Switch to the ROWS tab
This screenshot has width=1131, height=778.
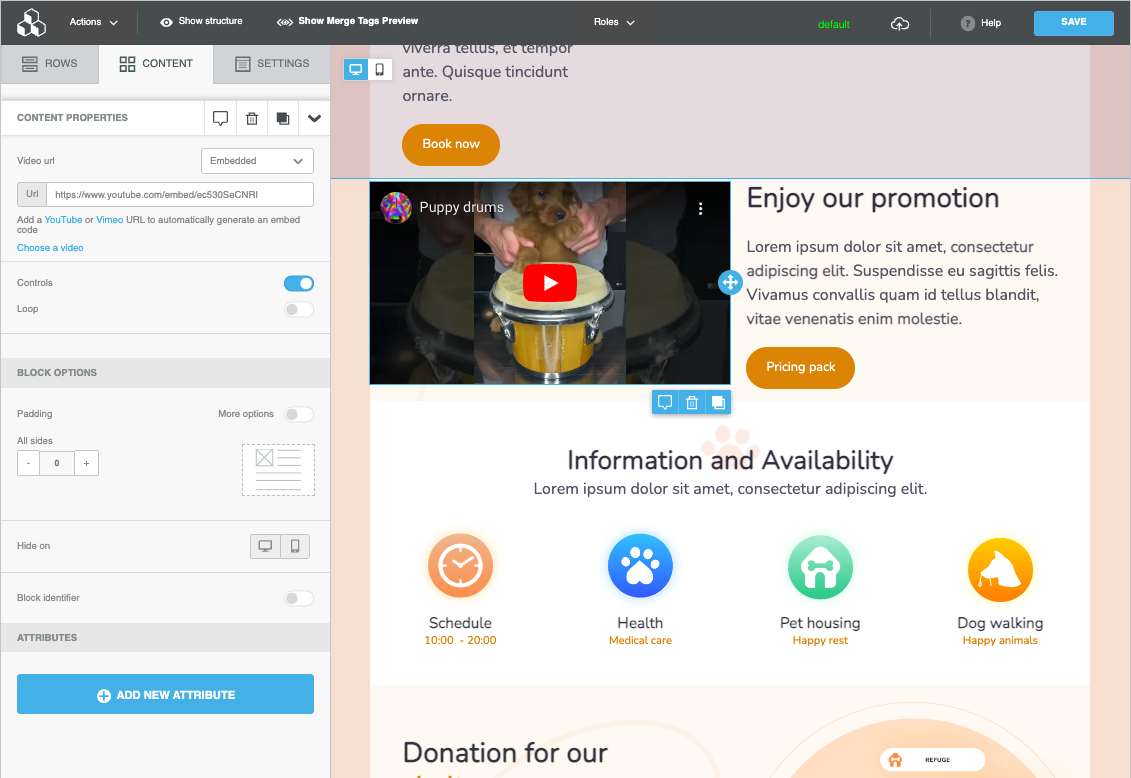[x=50, y=63]
